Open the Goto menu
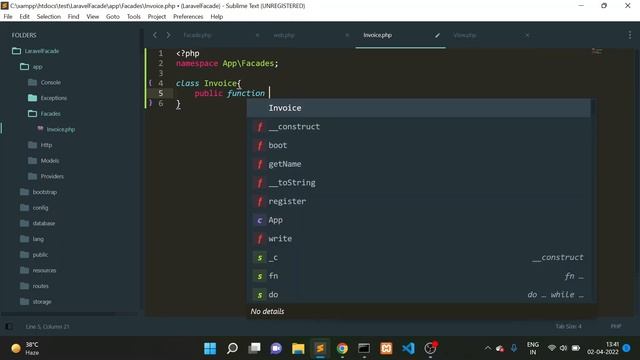Viewport: 640px width, 360px height. click(x=113, y=17)
